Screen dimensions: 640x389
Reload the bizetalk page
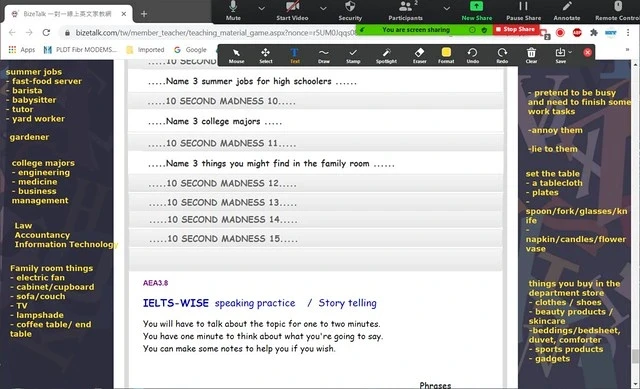[46, 33]
